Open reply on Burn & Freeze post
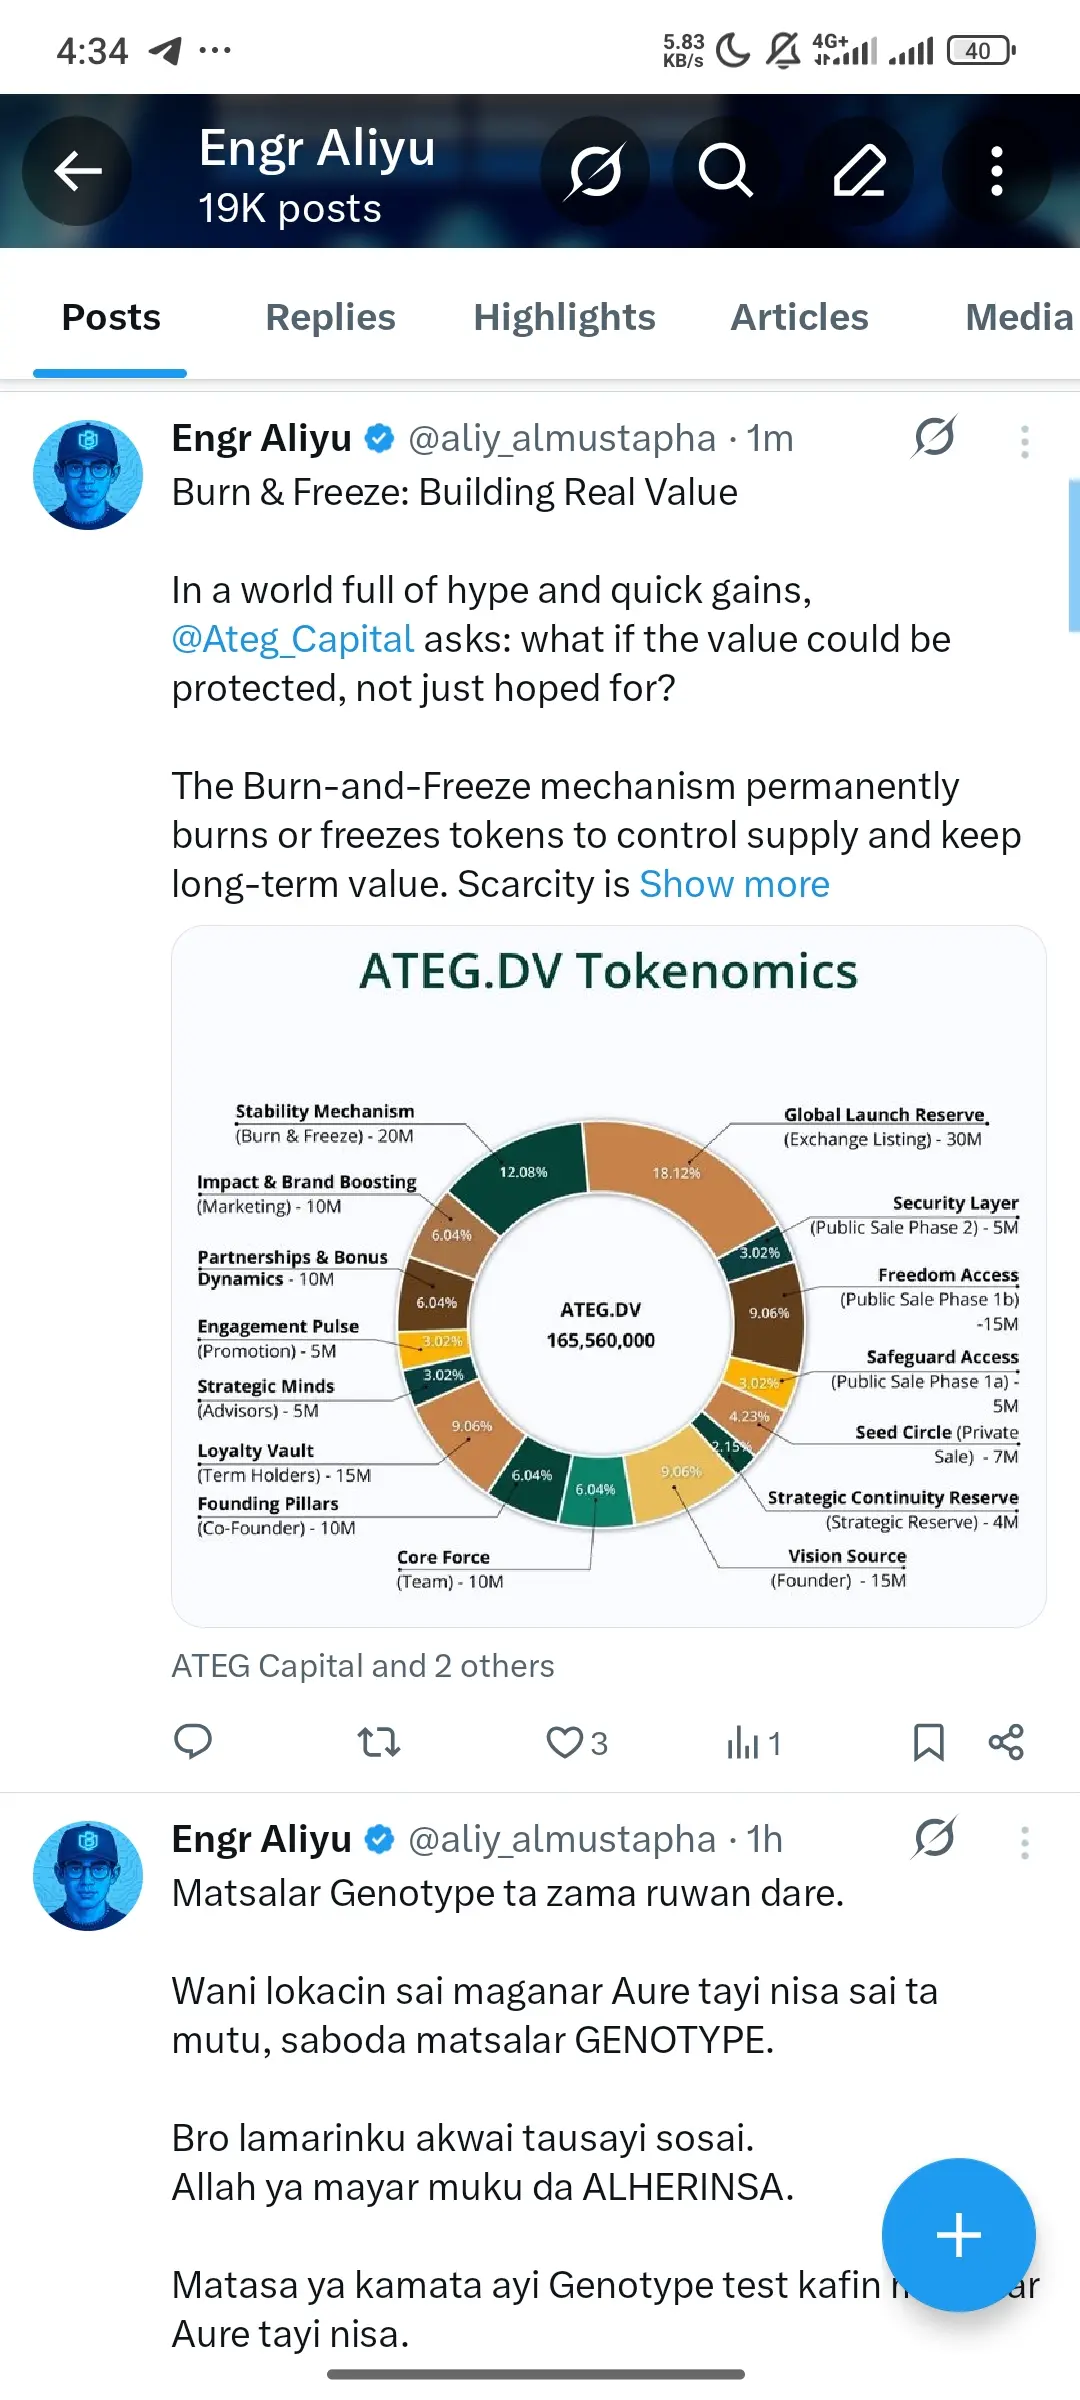The height and width of the screenshot is (2400, 1080). (x=193, y=1742)
